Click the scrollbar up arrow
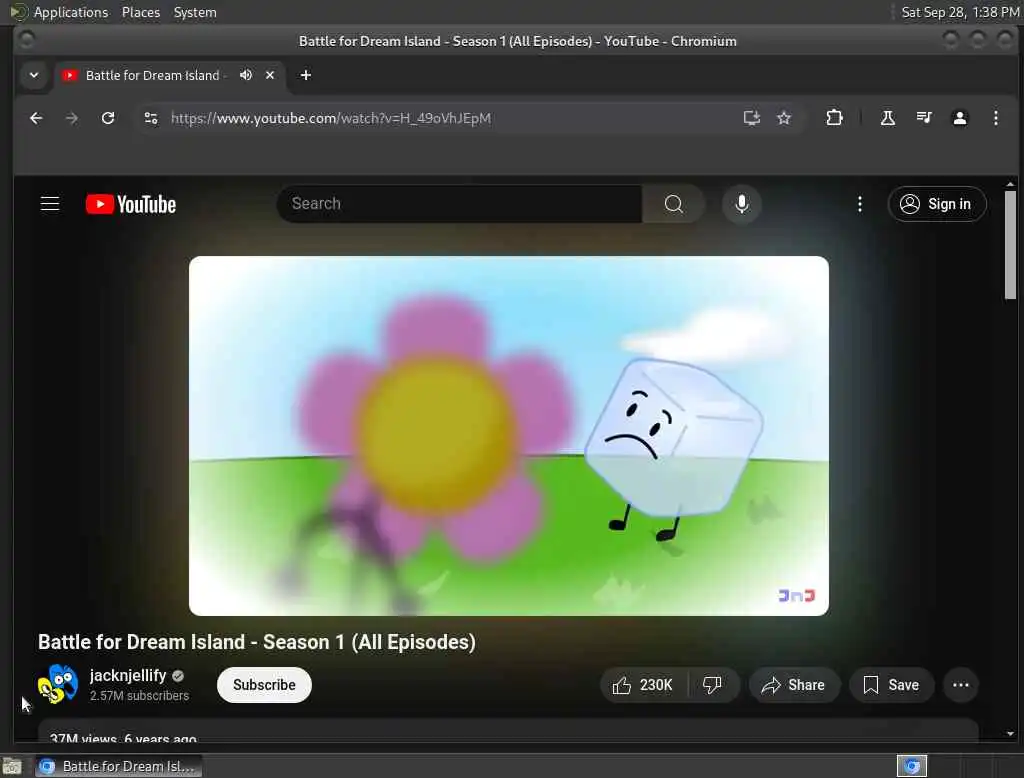Screen dimensions: 1024x778 tap(1010, 185)
